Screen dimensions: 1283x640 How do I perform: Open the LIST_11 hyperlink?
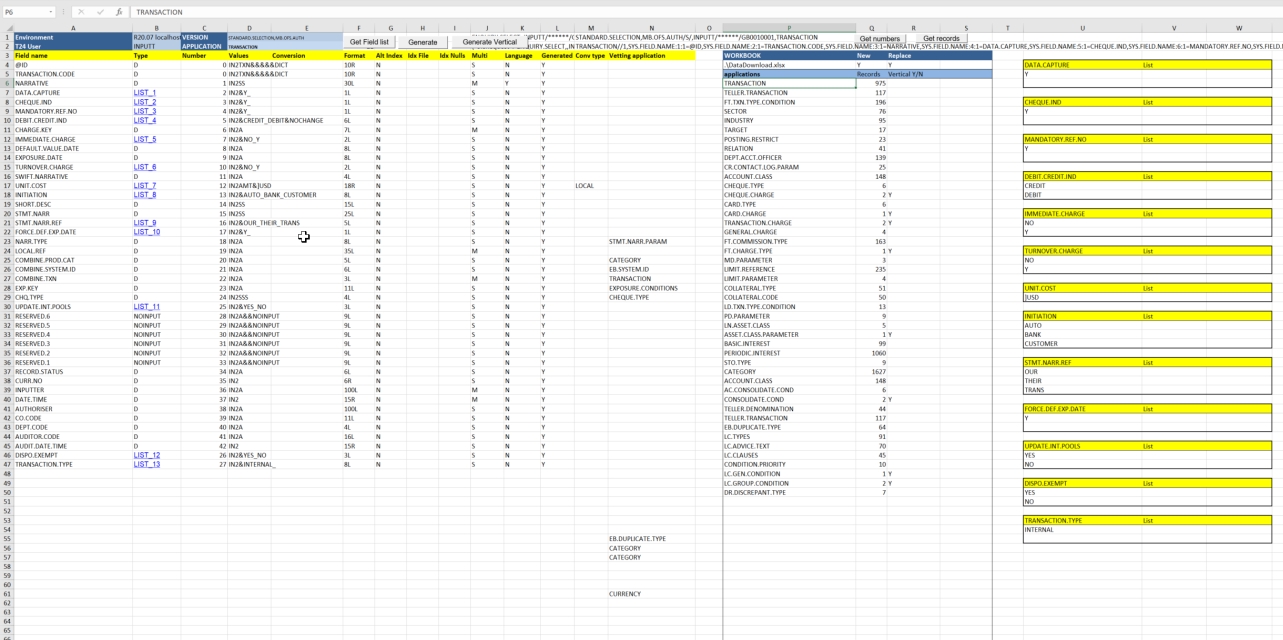pos(147,307)
